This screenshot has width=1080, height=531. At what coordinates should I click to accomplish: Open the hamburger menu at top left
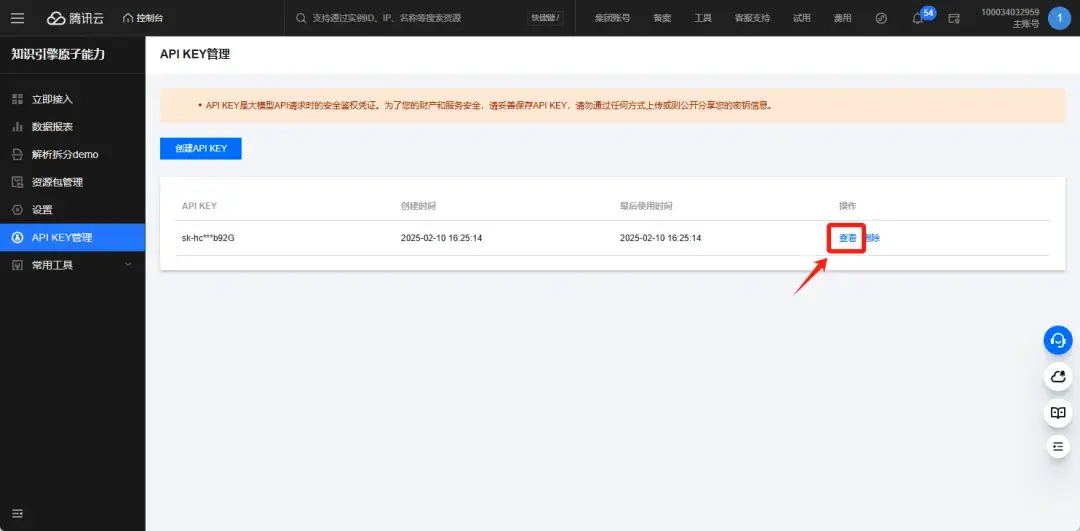17,19
